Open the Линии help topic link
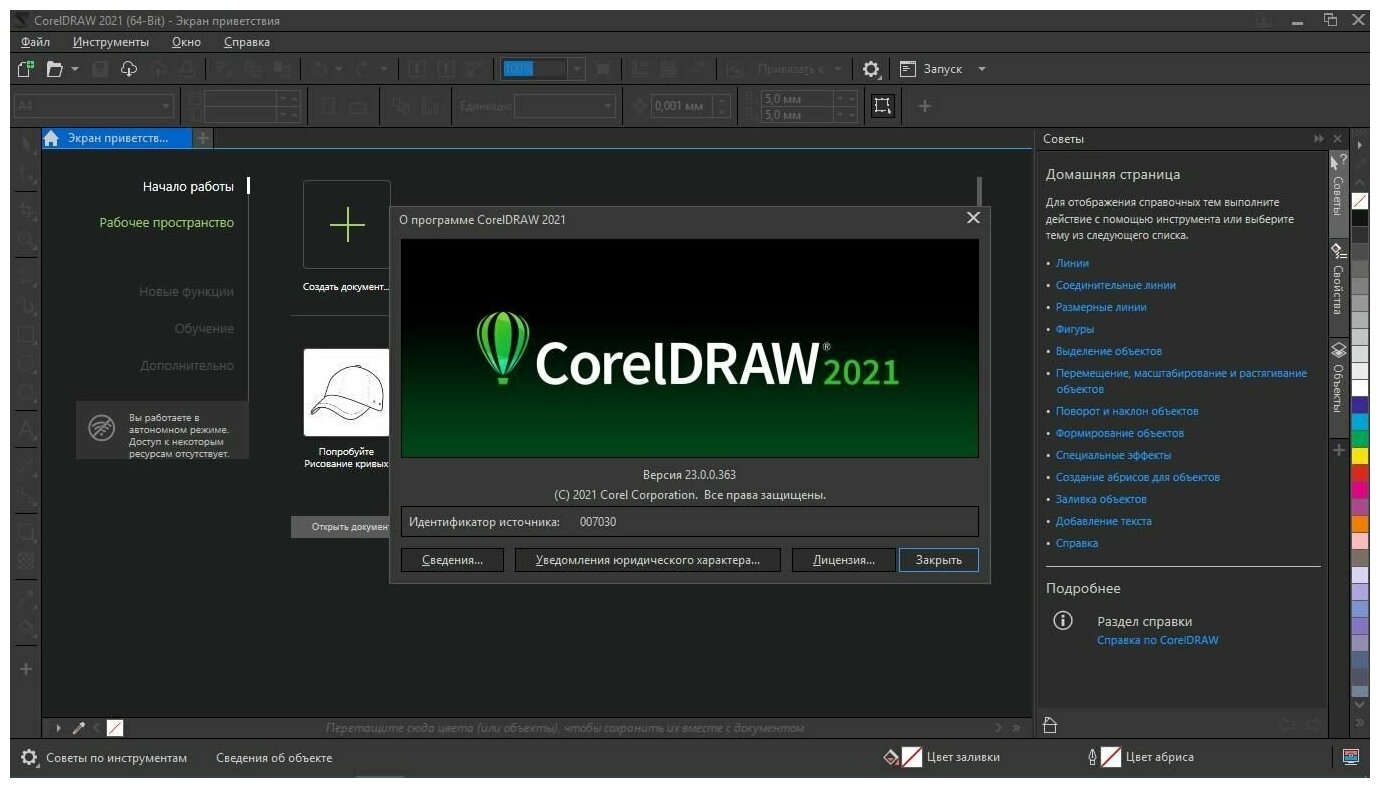Viewport: 1380px width, 788px height. click(1072, 263)
